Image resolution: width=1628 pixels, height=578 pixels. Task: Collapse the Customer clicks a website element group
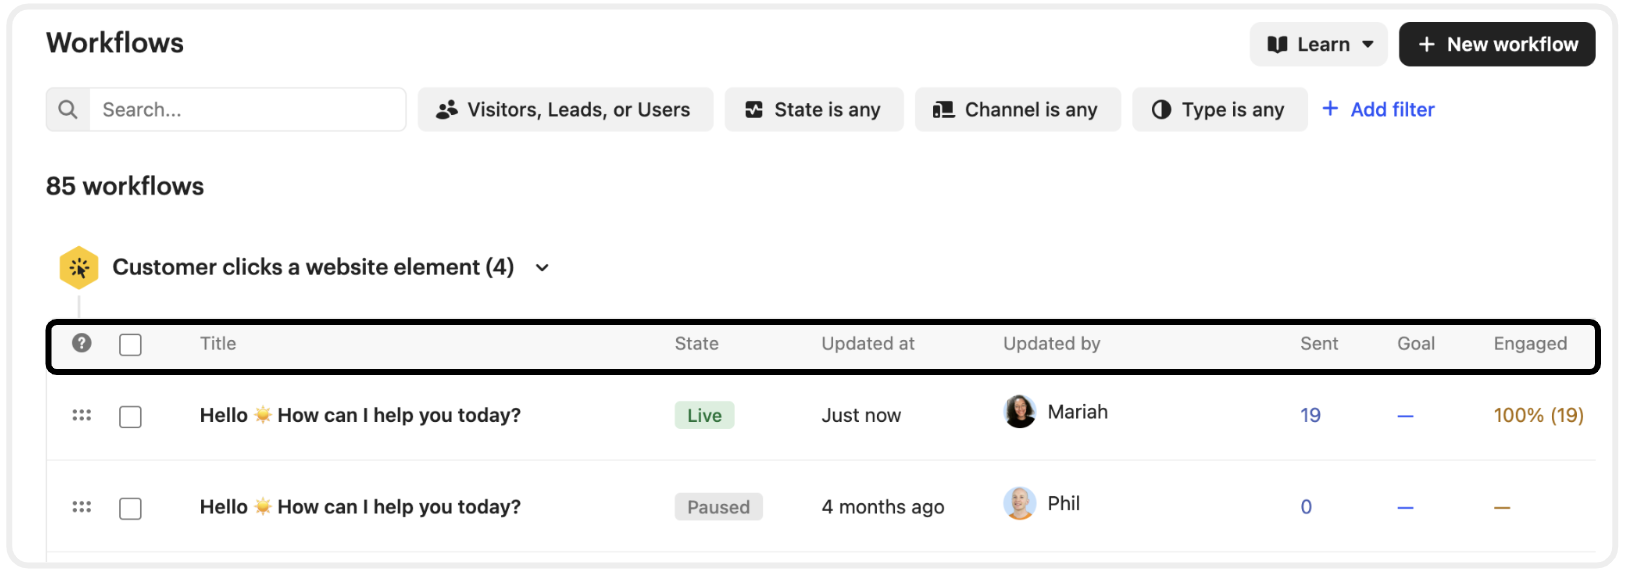point(542,267)
